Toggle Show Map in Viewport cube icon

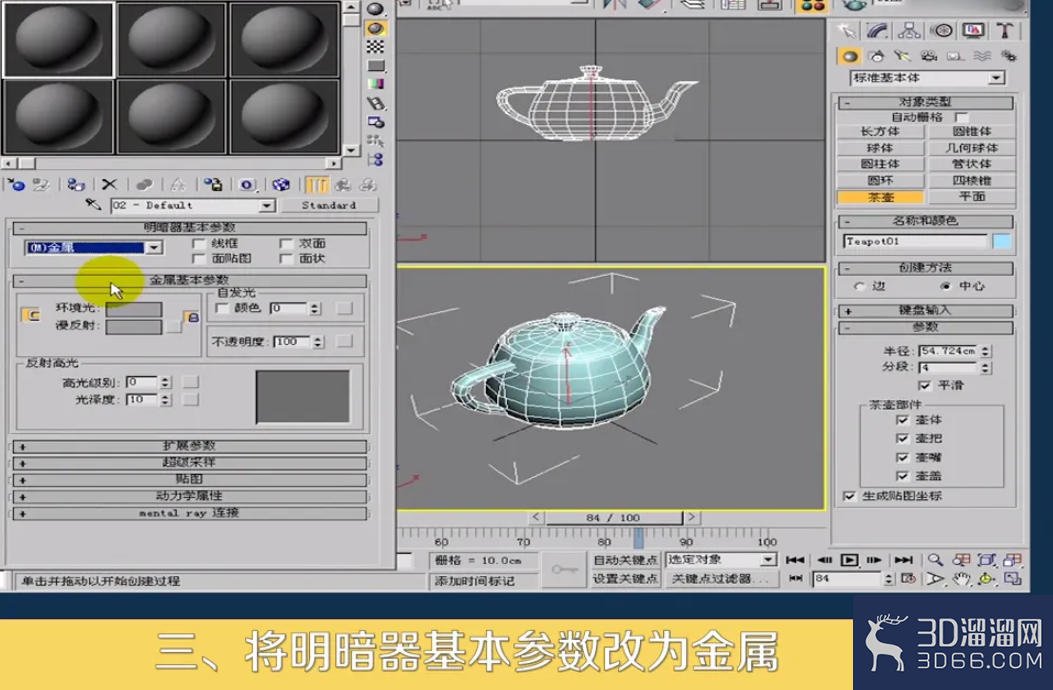[x=281, y=185]
